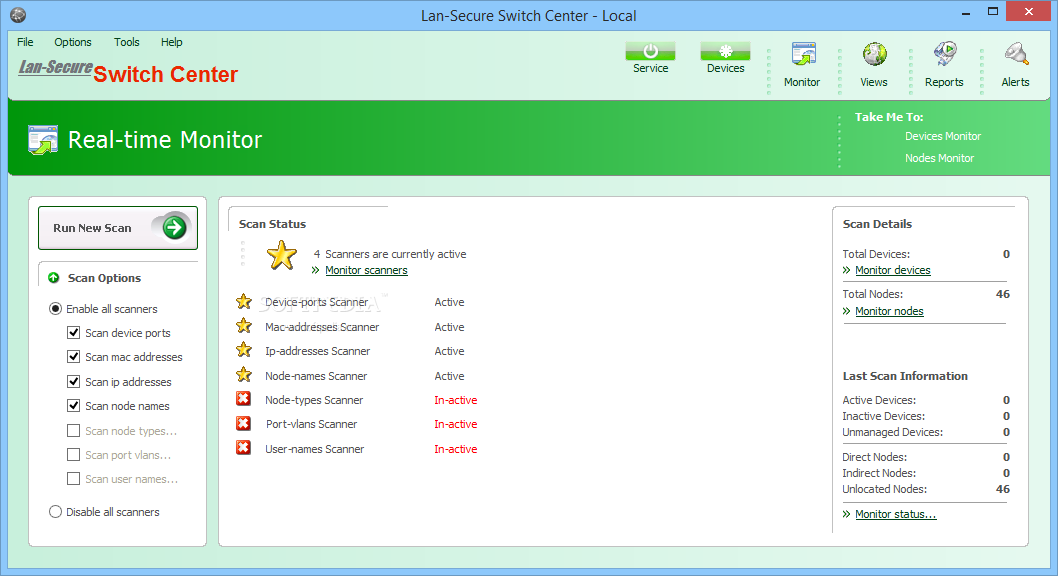
Task: Go to Devices Monitor shortcut
Action: [943, 136]
